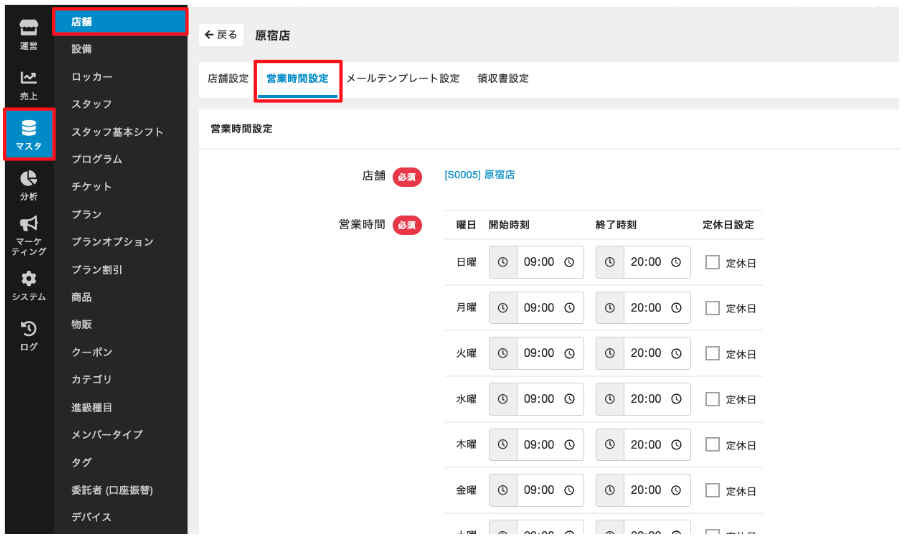Click the 戻る back button
Viewport: 904px width, 539px height.
(221, 35)
